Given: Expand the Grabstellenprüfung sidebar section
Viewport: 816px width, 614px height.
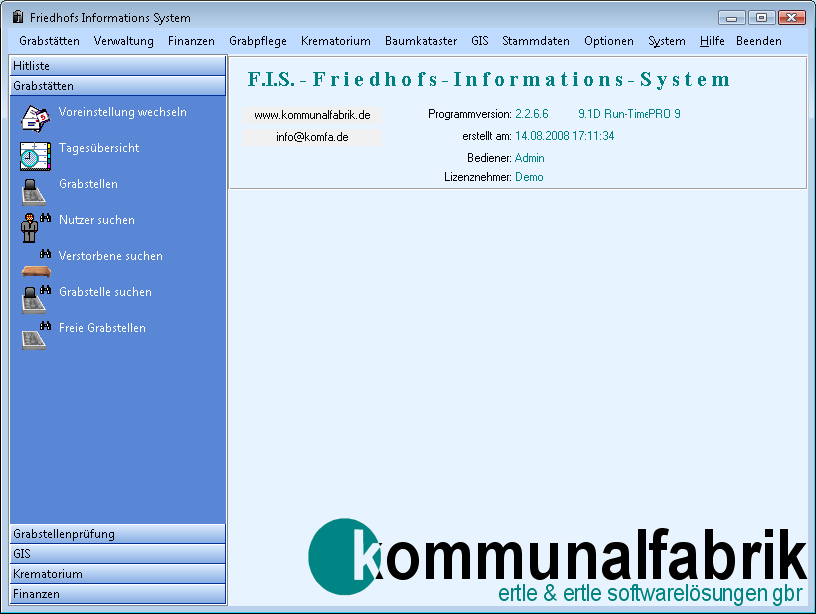Looking at the screenshot, I should pos(118,534).
